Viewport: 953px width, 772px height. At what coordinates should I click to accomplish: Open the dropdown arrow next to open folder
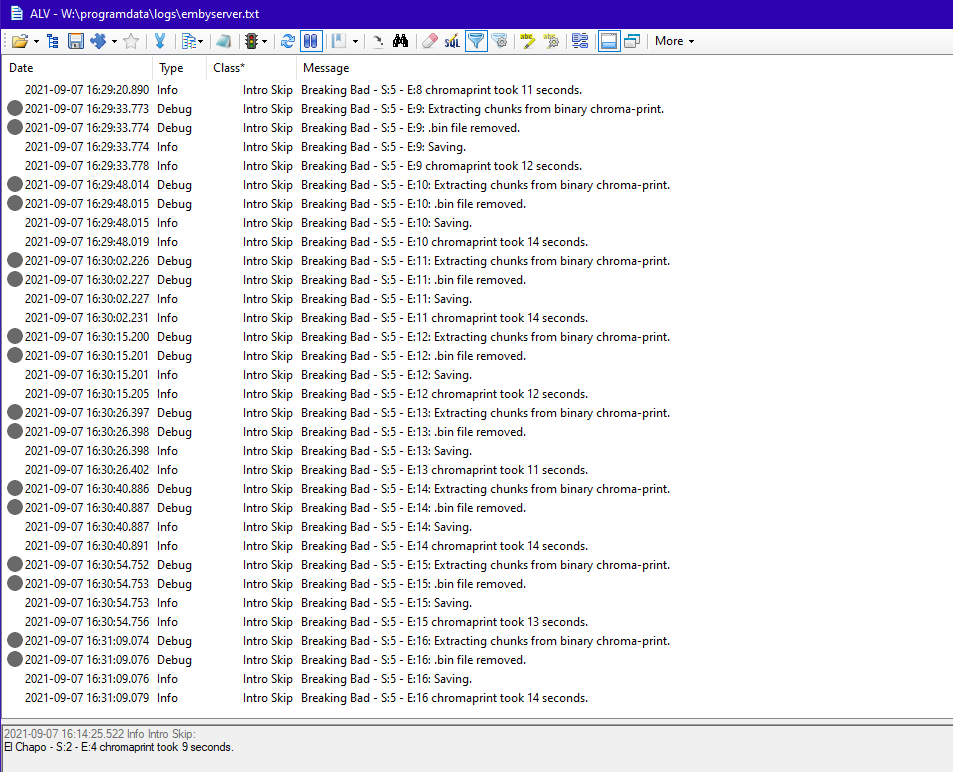tap(36, 42)
